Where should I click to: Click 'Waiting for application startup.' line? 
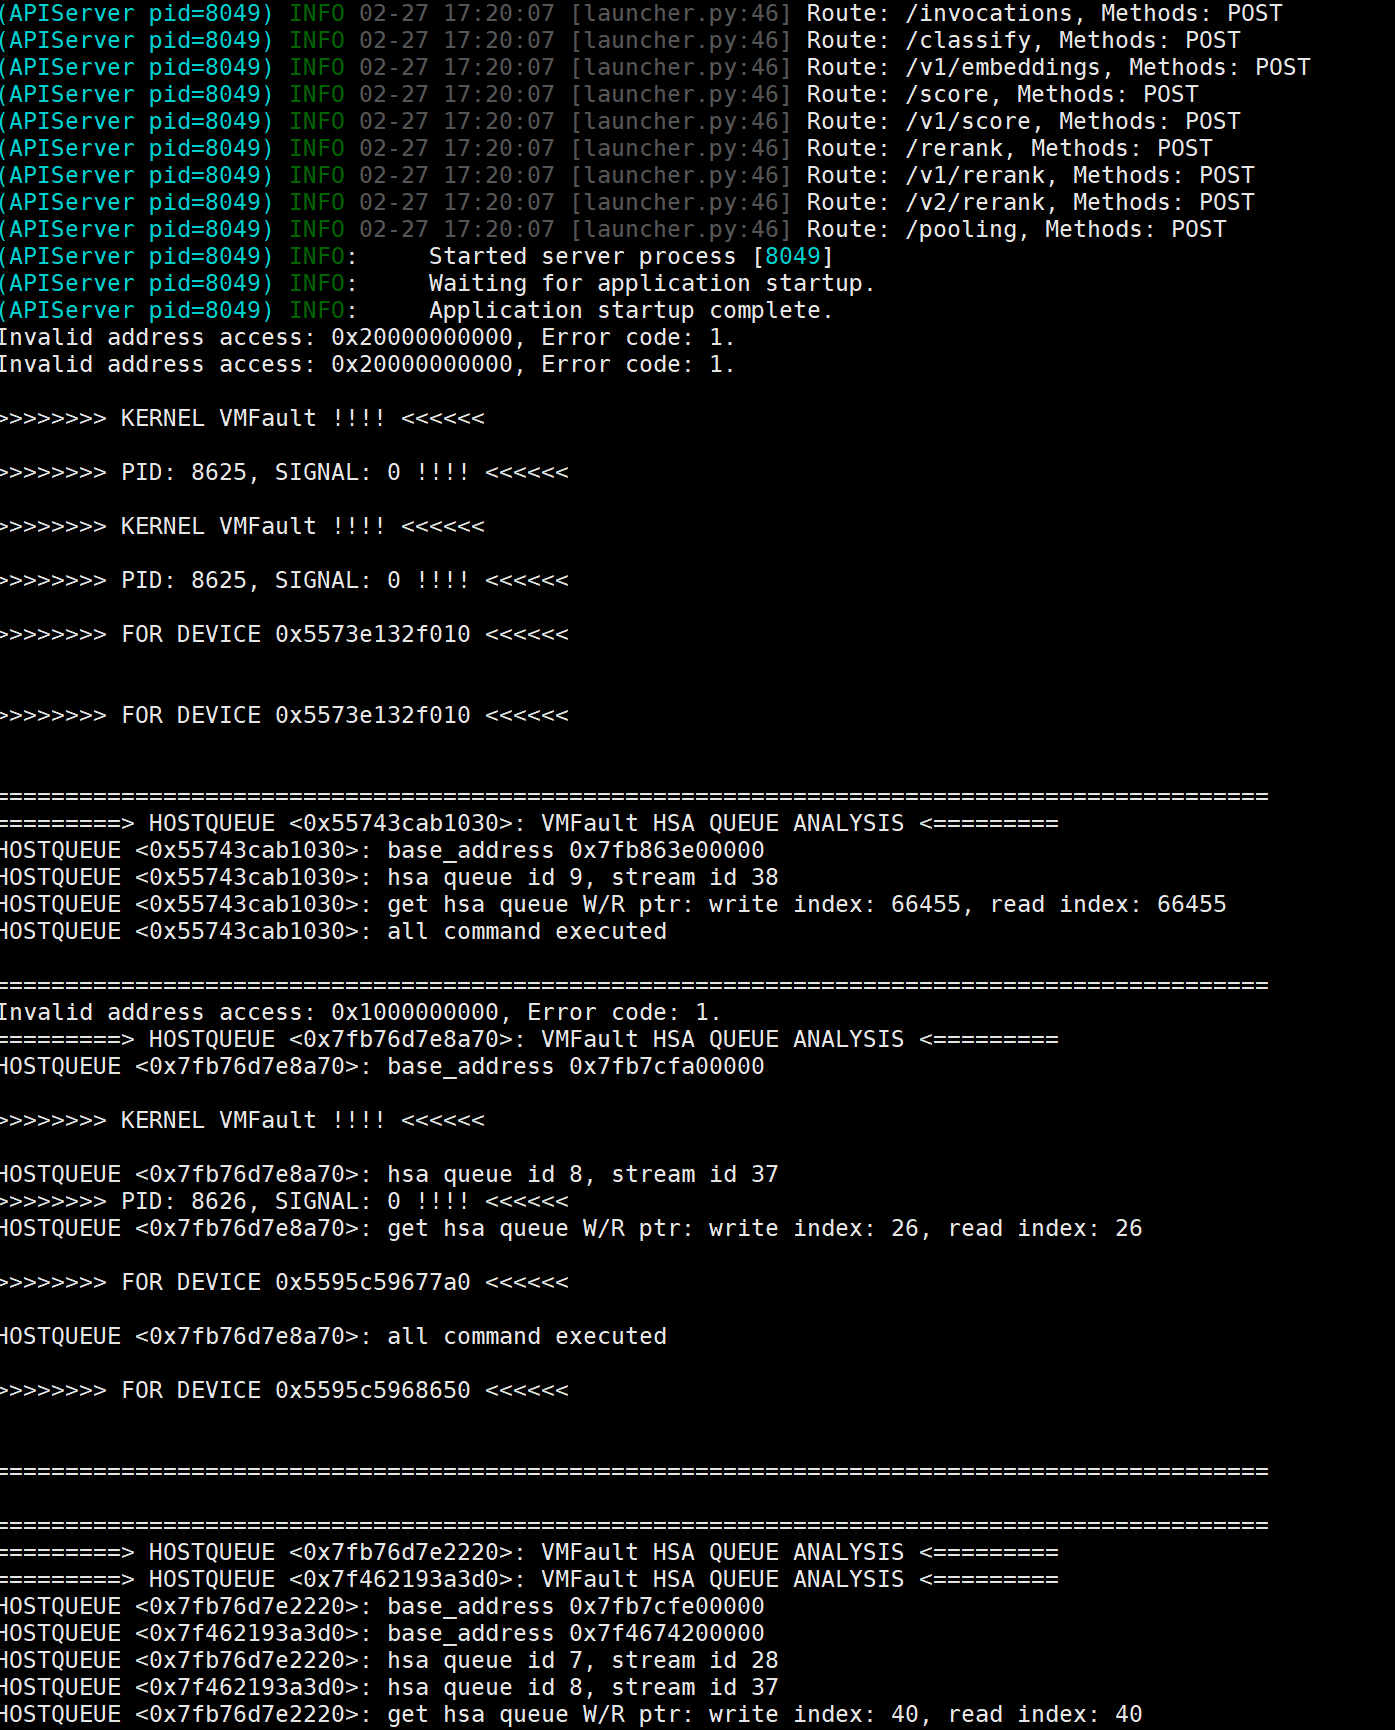click(437, 283)
